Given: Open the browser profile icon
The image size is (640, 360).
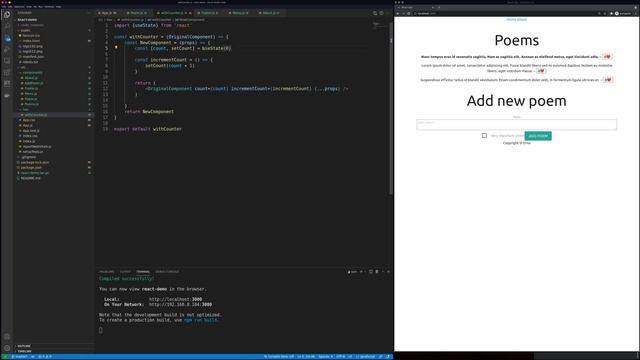Looking at the screenshot, I should point(617,13).
